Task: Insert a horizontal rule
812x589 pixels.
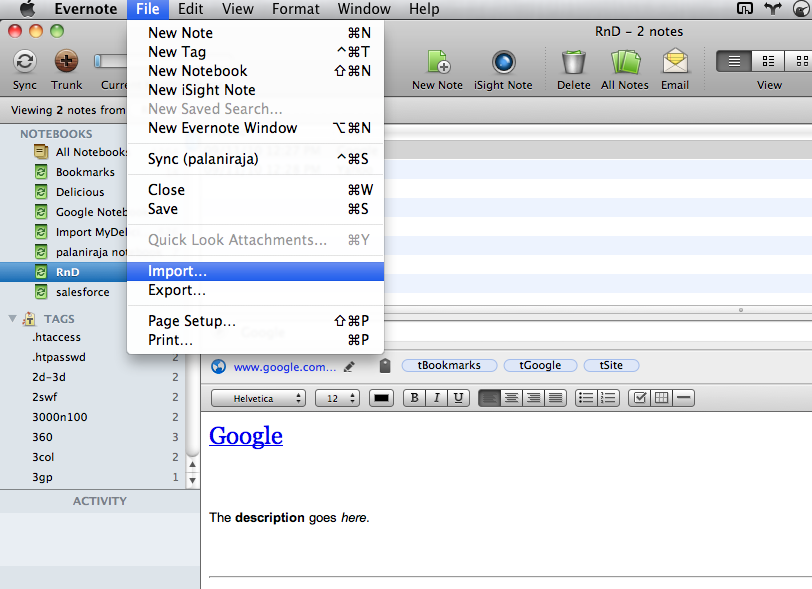Action: click(x=684, y=398)
